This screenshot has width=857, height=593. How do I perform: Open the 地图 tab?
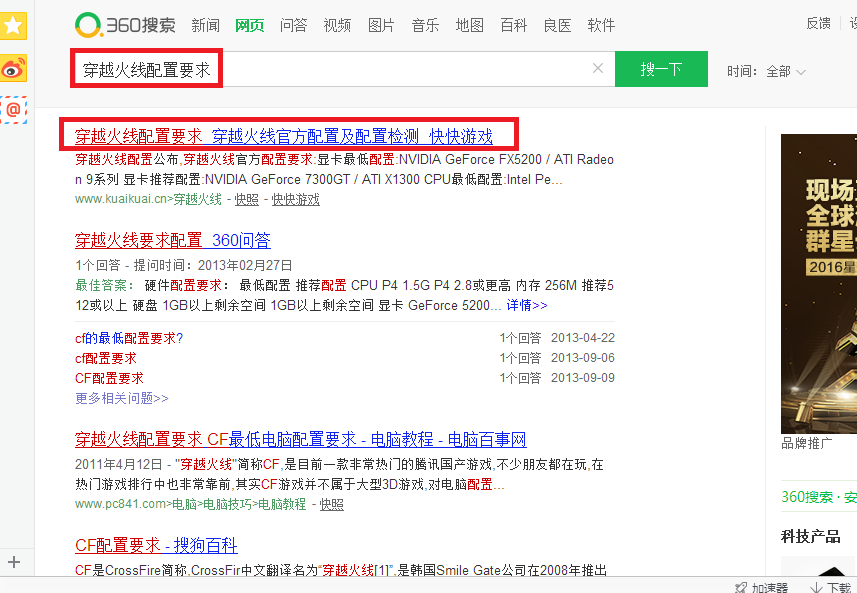click(x=469, y=25)
